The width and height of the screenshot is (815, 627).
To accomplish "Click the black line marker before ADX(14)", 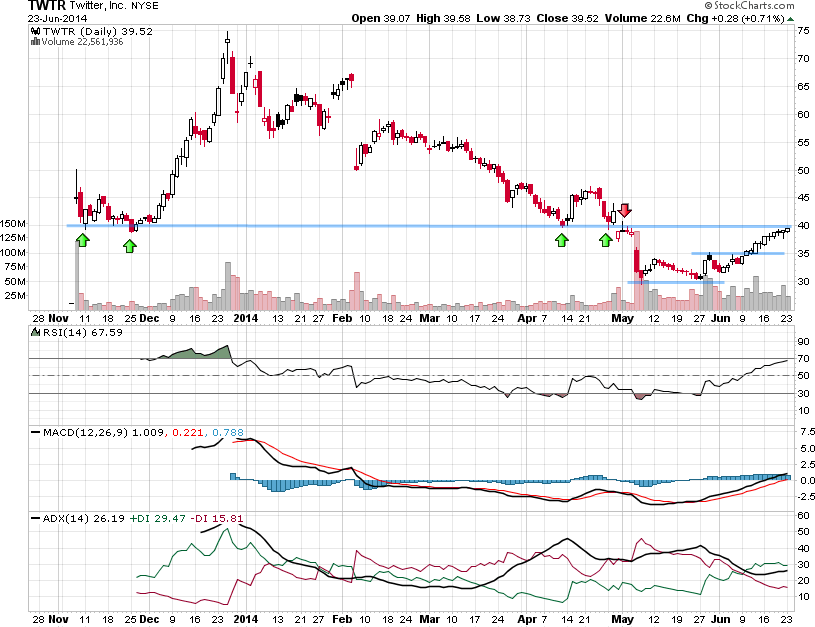I will pyautogui.click(x=36, y=518).
